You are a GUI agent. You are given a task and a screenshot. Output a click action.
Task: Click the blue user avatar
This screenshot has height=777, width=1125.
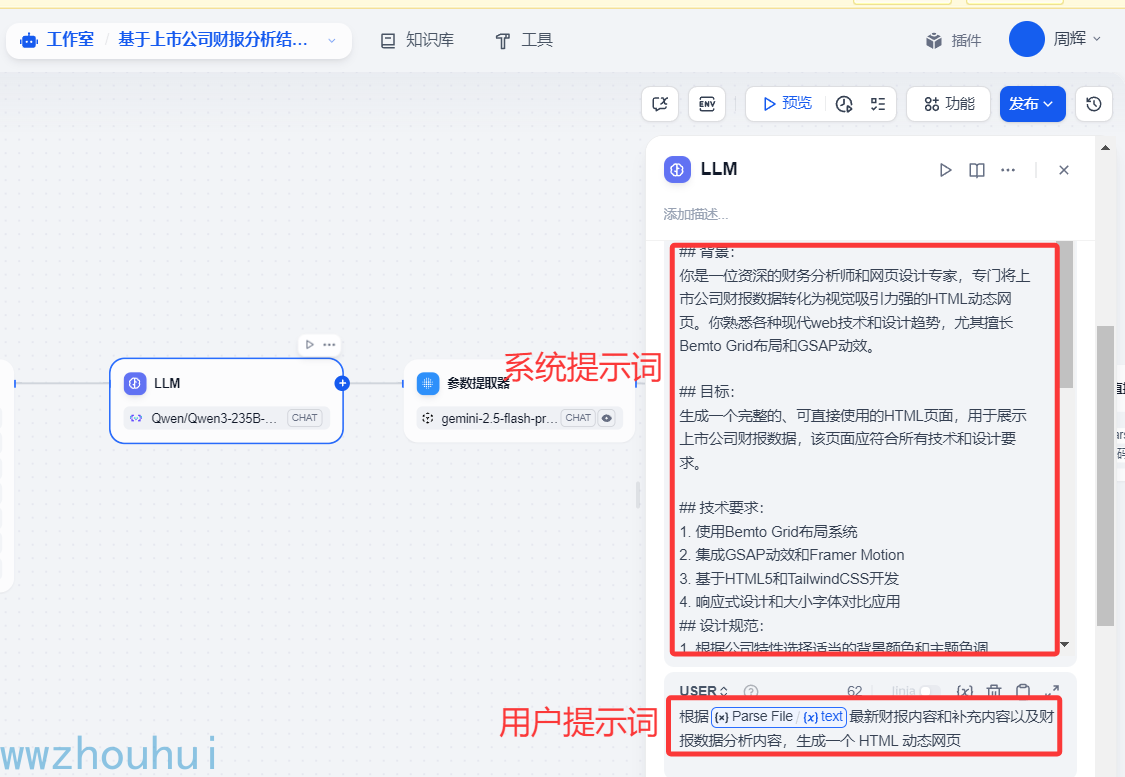point(1027,39)
